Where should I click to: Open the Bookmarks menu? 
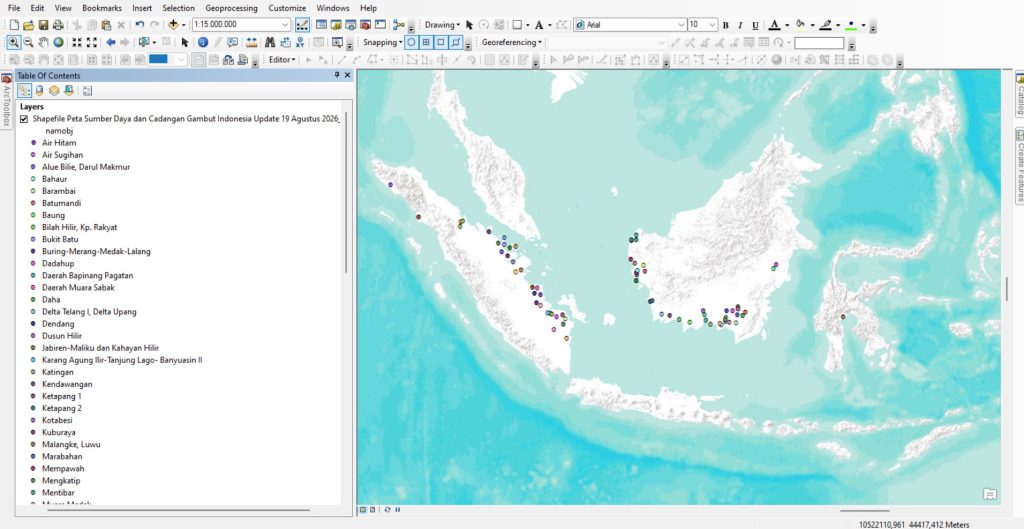click(x=102, y=8)
